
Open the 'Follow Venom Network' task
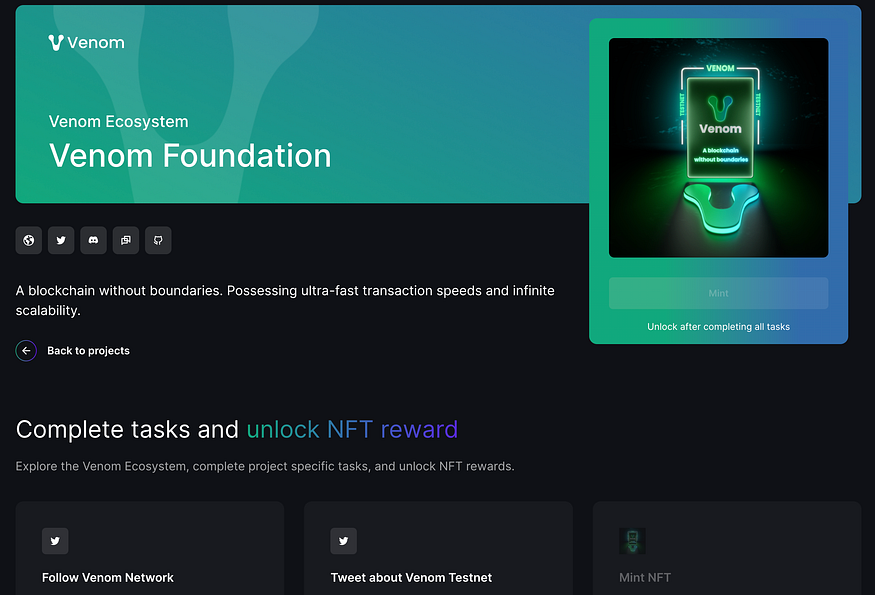tap(108, 578)
